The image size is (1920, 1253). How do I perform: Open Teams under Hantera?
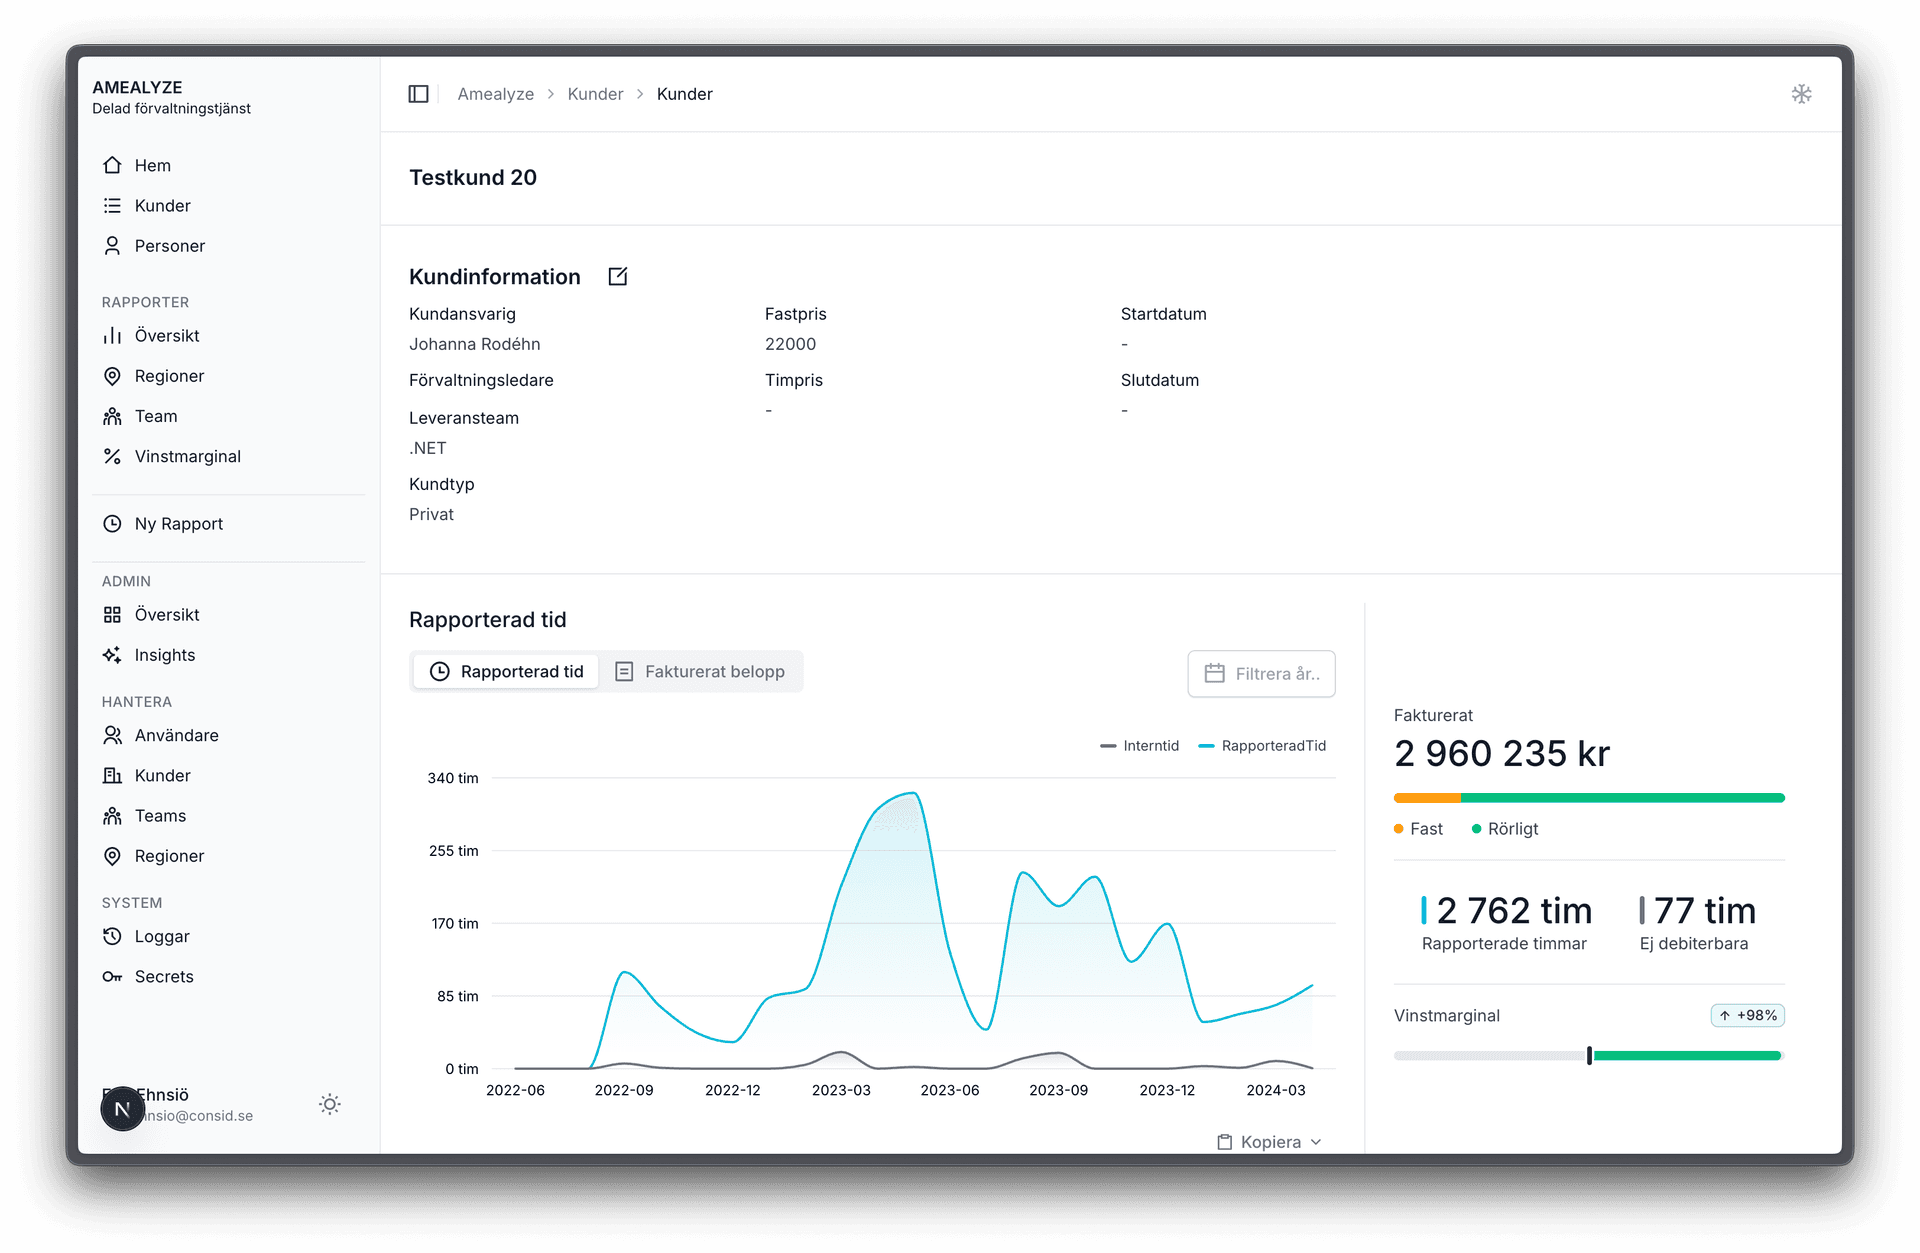(160, 815)
